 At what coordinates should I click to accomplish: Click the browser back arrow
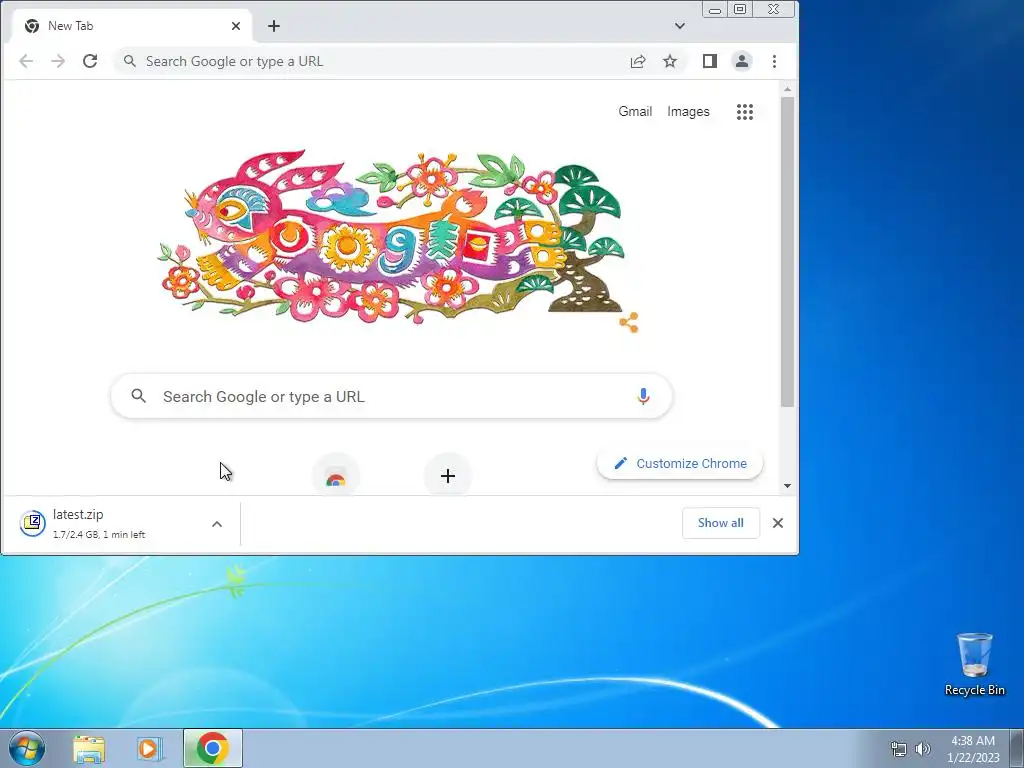pos(26,61)
